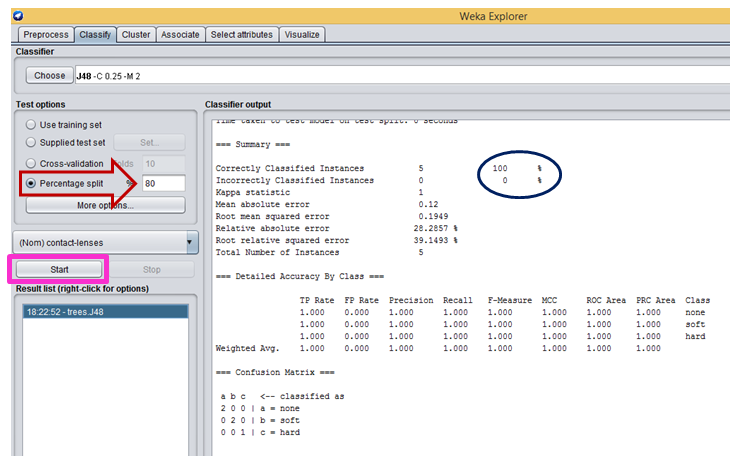
Task: Switch to the Classify tab
Action: (x=95, y=35)
